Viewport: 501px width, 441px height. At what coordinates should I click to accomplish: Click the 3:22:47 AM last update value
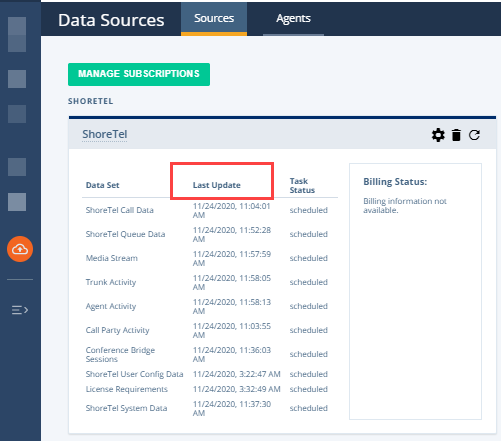coord(237,374)
